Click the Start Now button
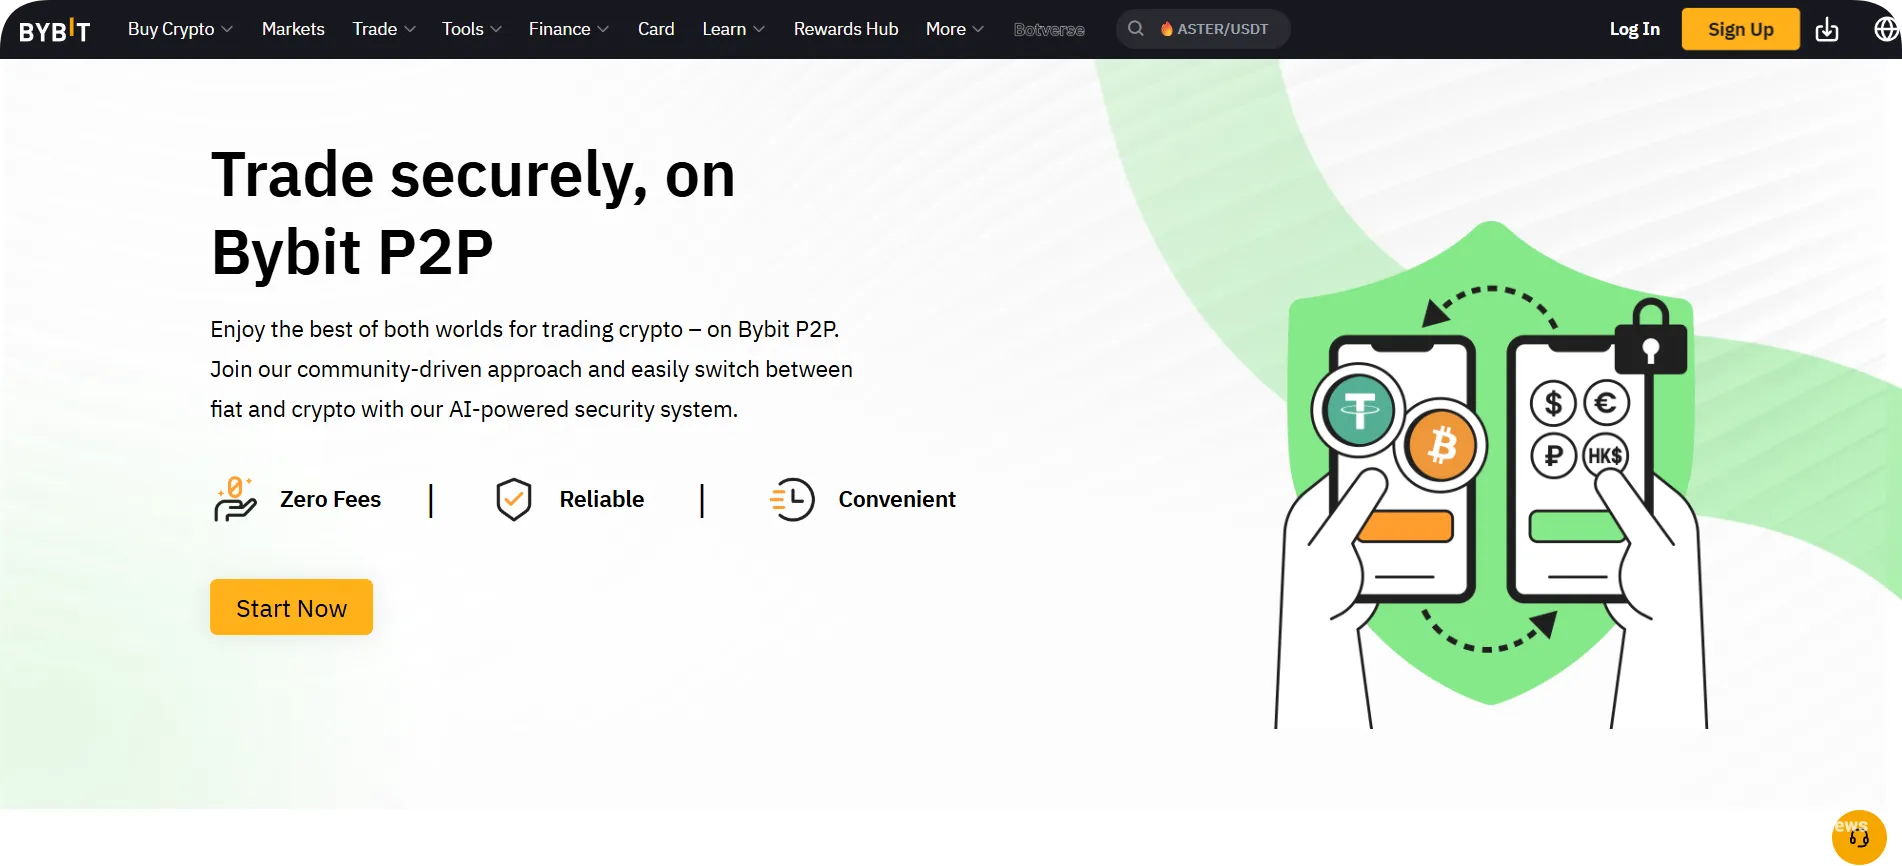The image size is (1902, 866). point(291,607)
